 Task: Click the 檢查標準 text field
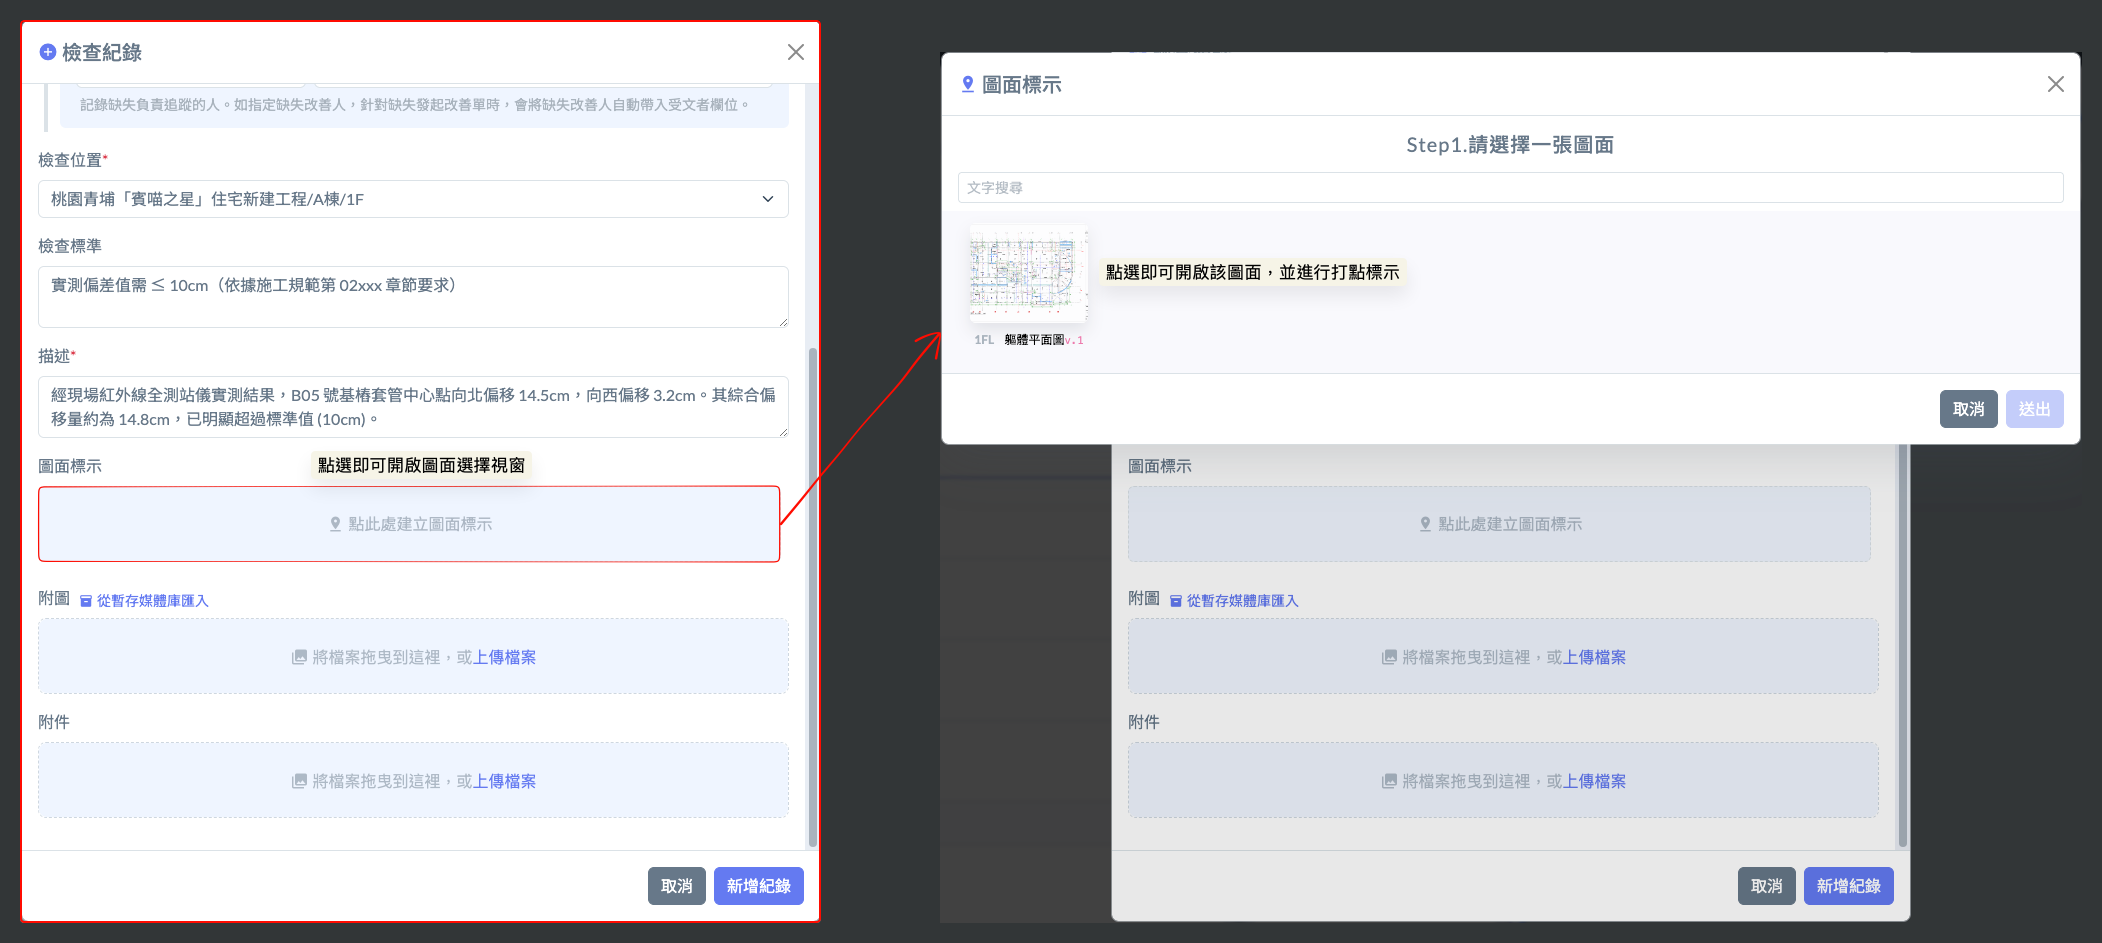[x=413, y=296]
